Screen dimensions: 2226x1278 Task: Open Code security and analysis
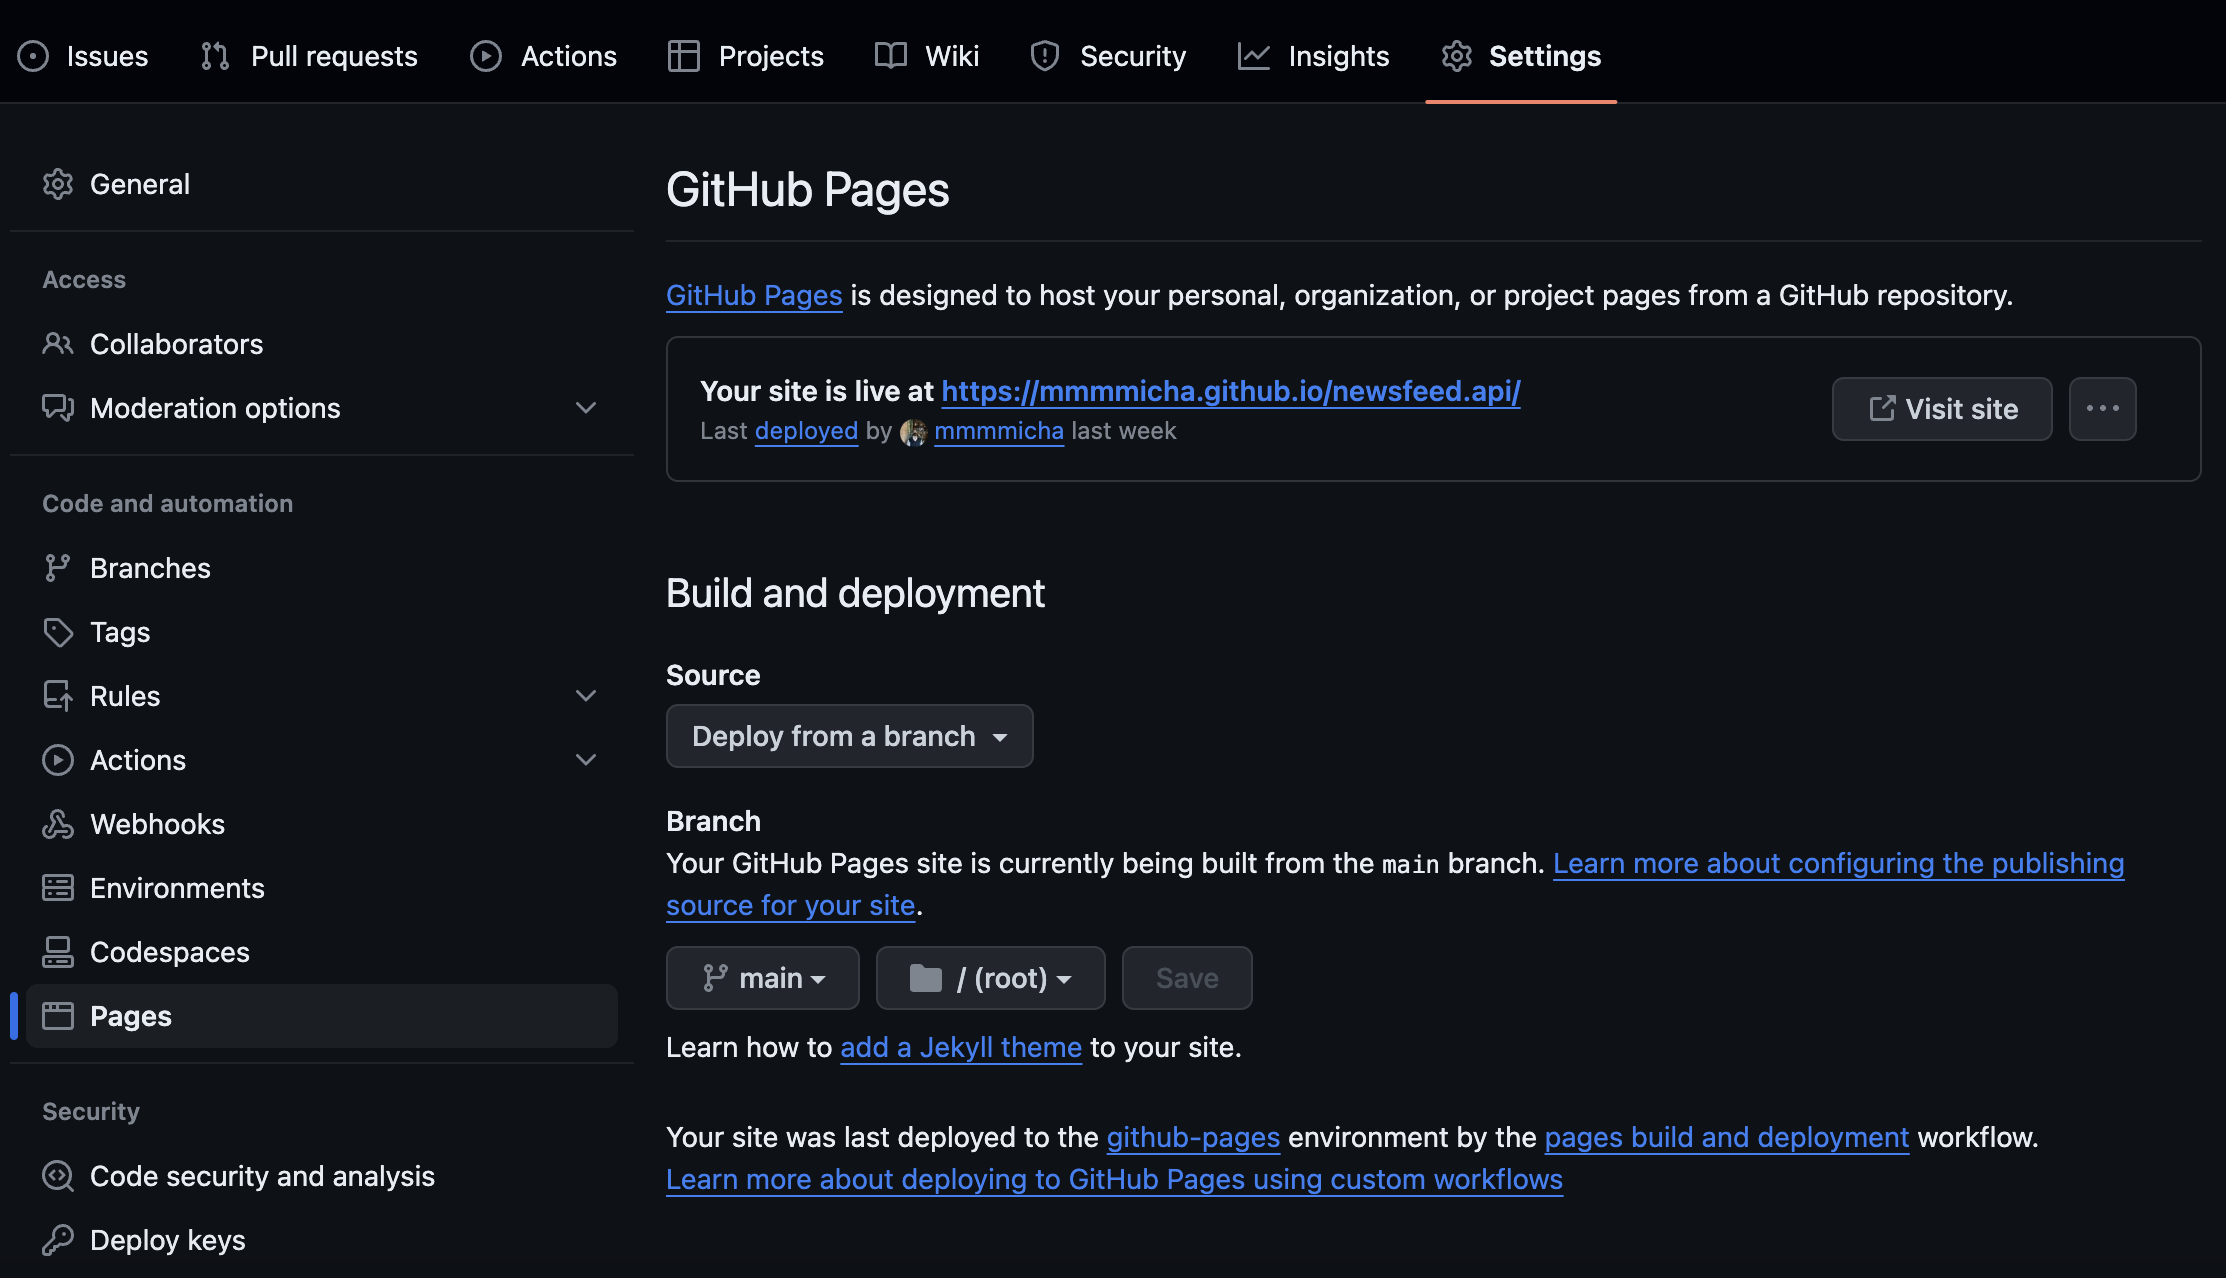pos(322,1176)
